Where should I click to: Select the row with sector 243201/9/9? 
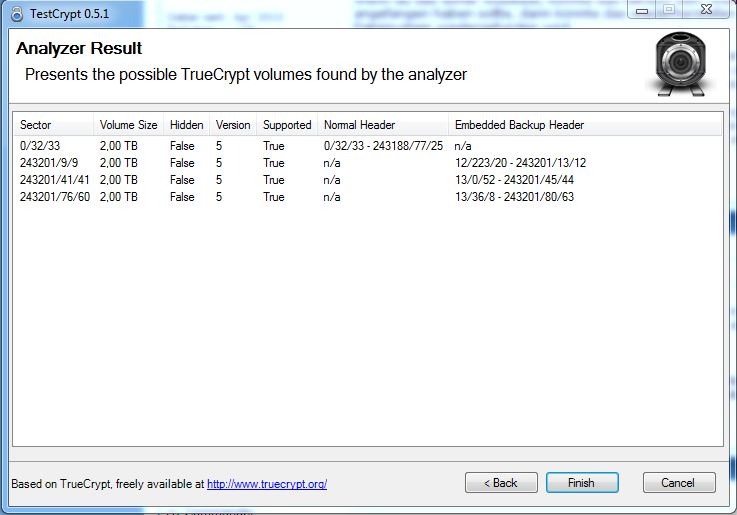(368, 163)
